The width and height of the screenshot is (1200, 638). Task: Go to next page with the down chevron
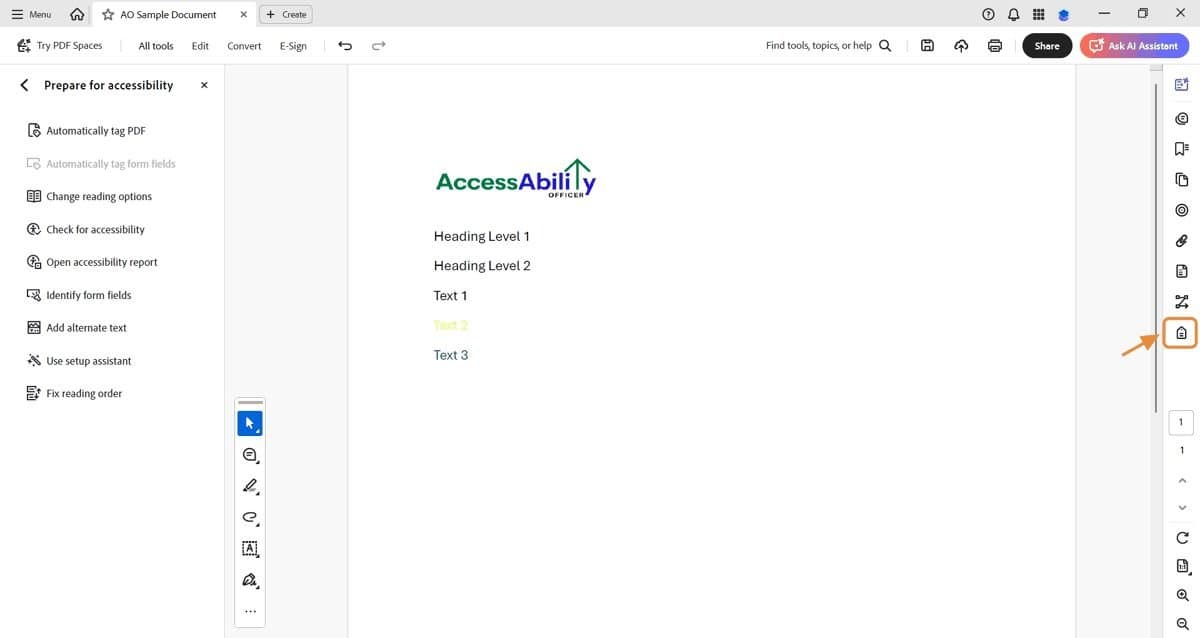[x=1181, y=507]
